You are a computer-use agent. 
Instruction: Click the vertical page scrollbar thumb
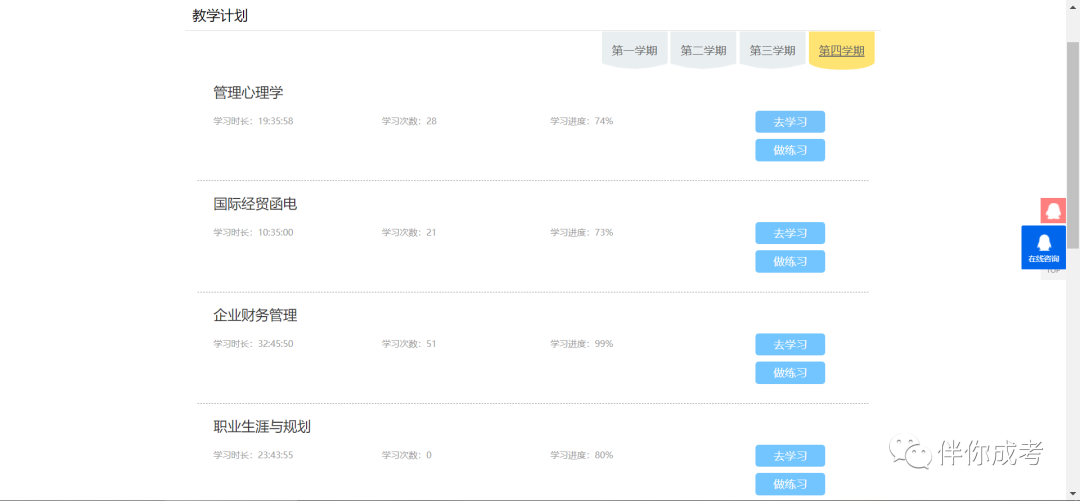click(1073, 145)
